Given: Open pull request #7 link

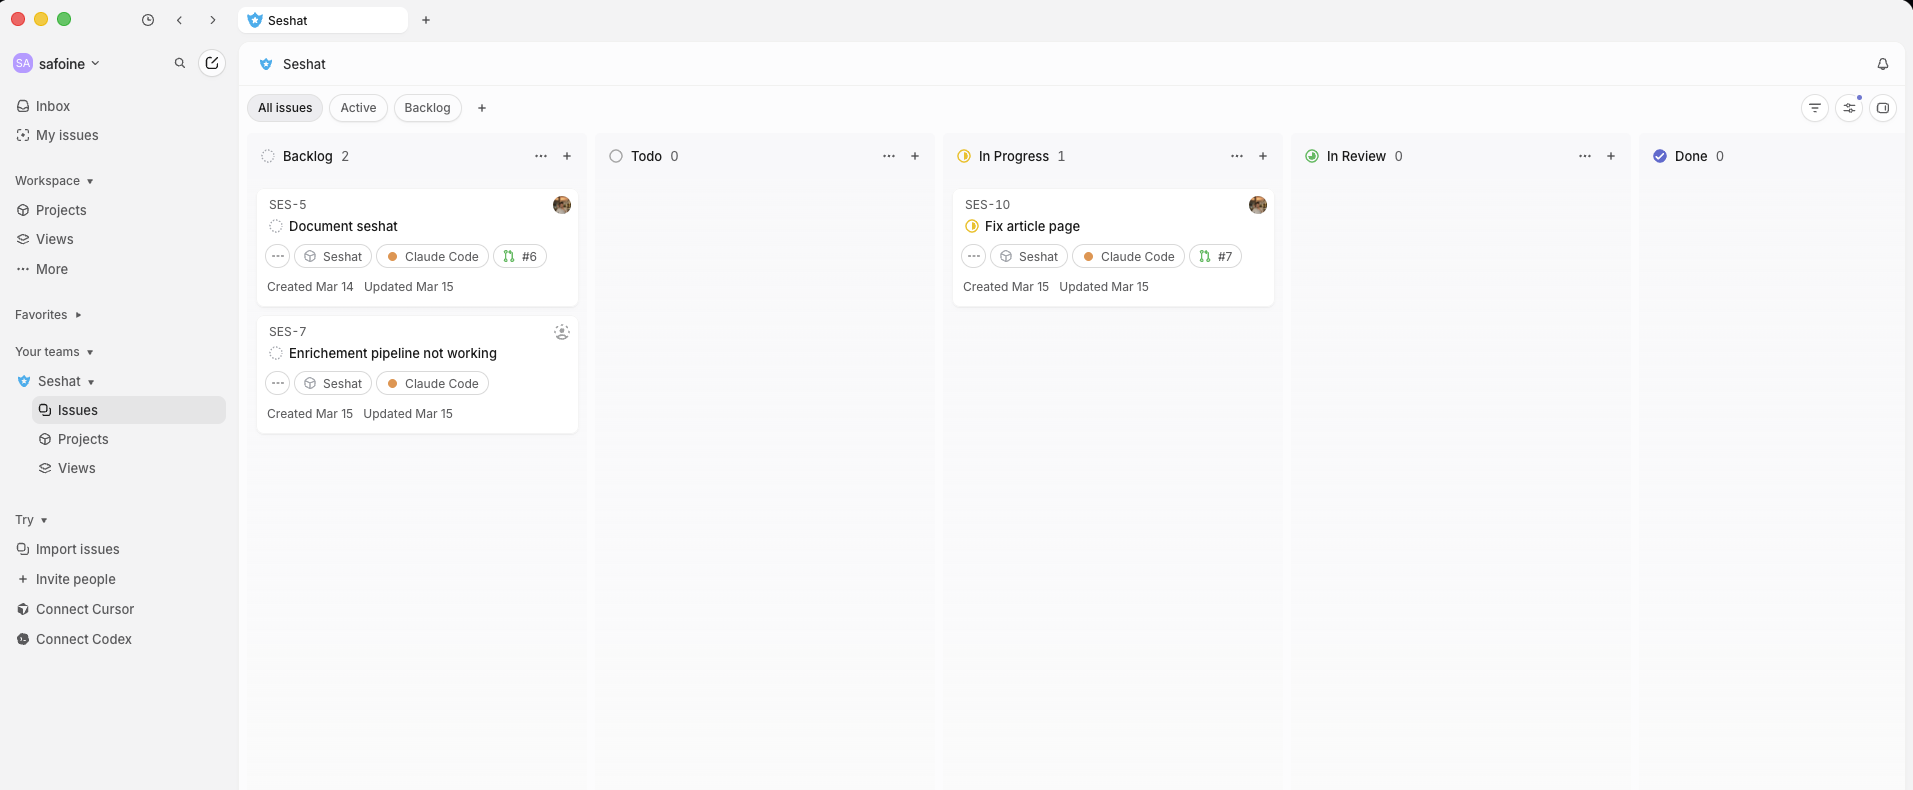Looking at the screenshot, I should tap(1215, 257).
